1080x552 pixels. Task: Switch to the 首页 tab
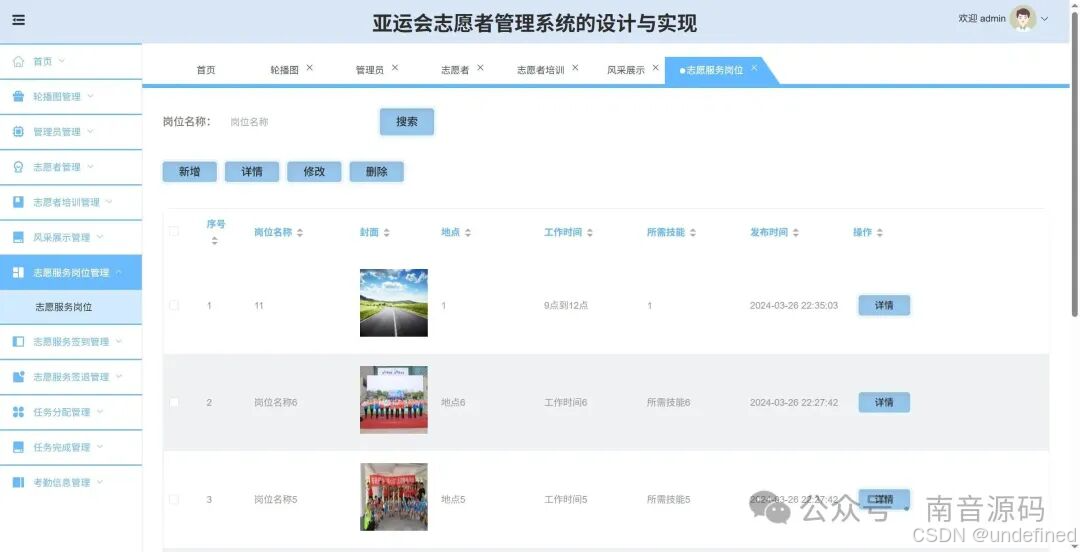pos(205,70)
